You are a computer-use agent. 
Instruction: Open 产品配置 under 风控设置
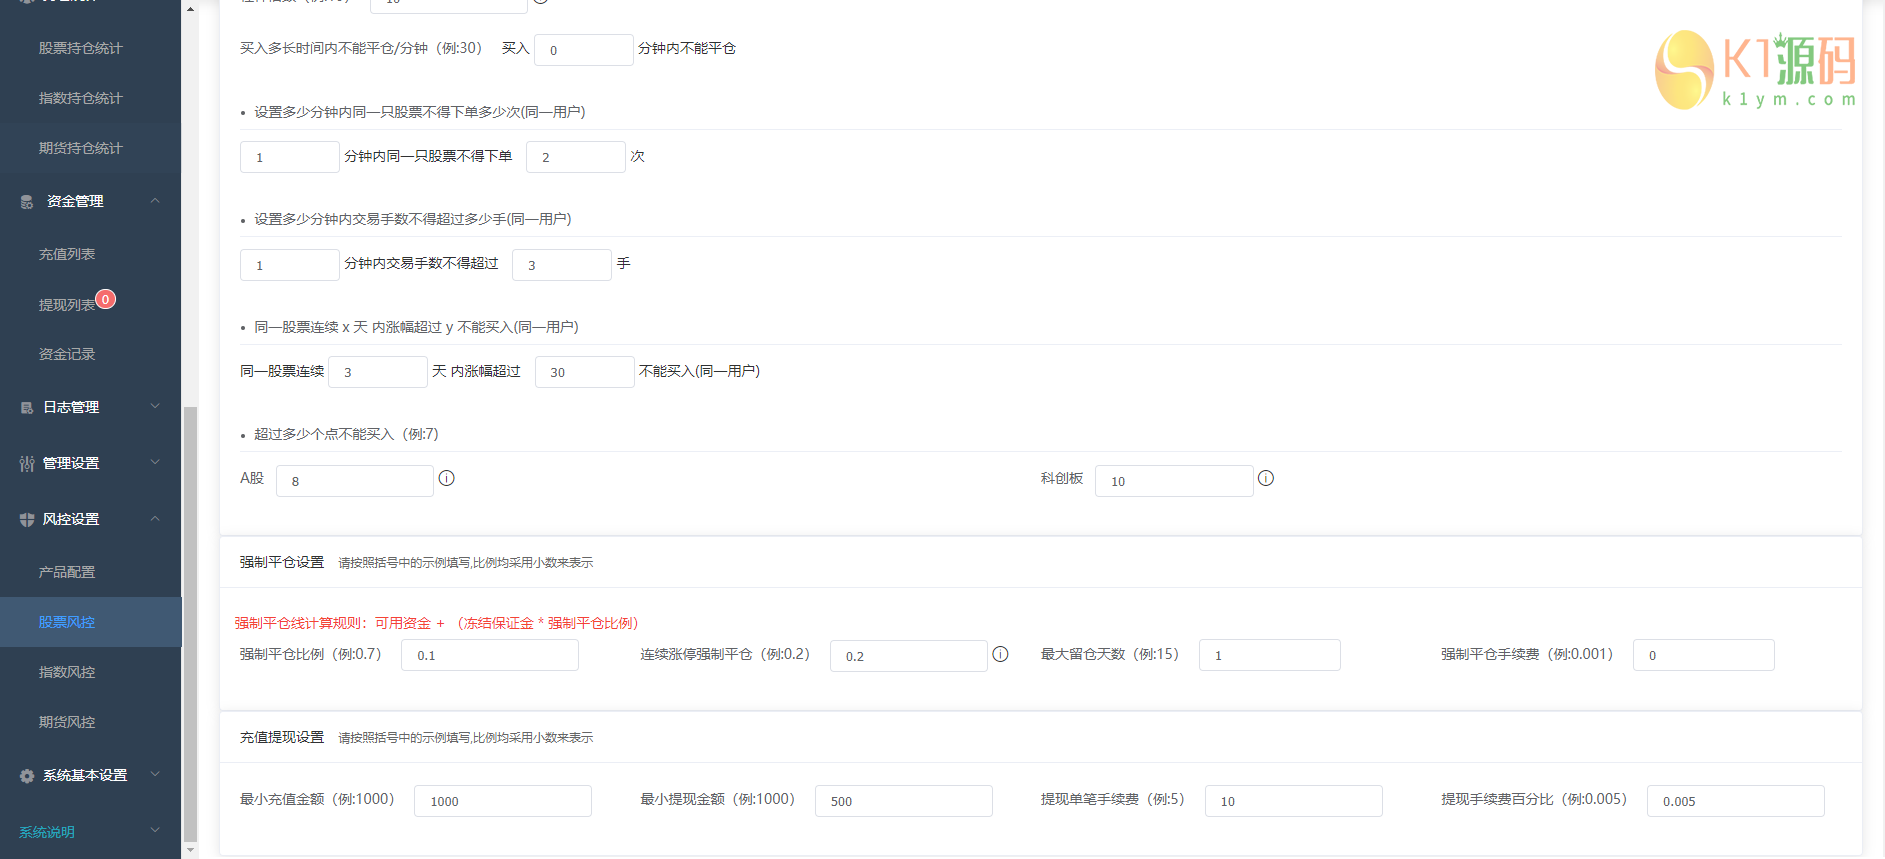(x=67, y=572)
